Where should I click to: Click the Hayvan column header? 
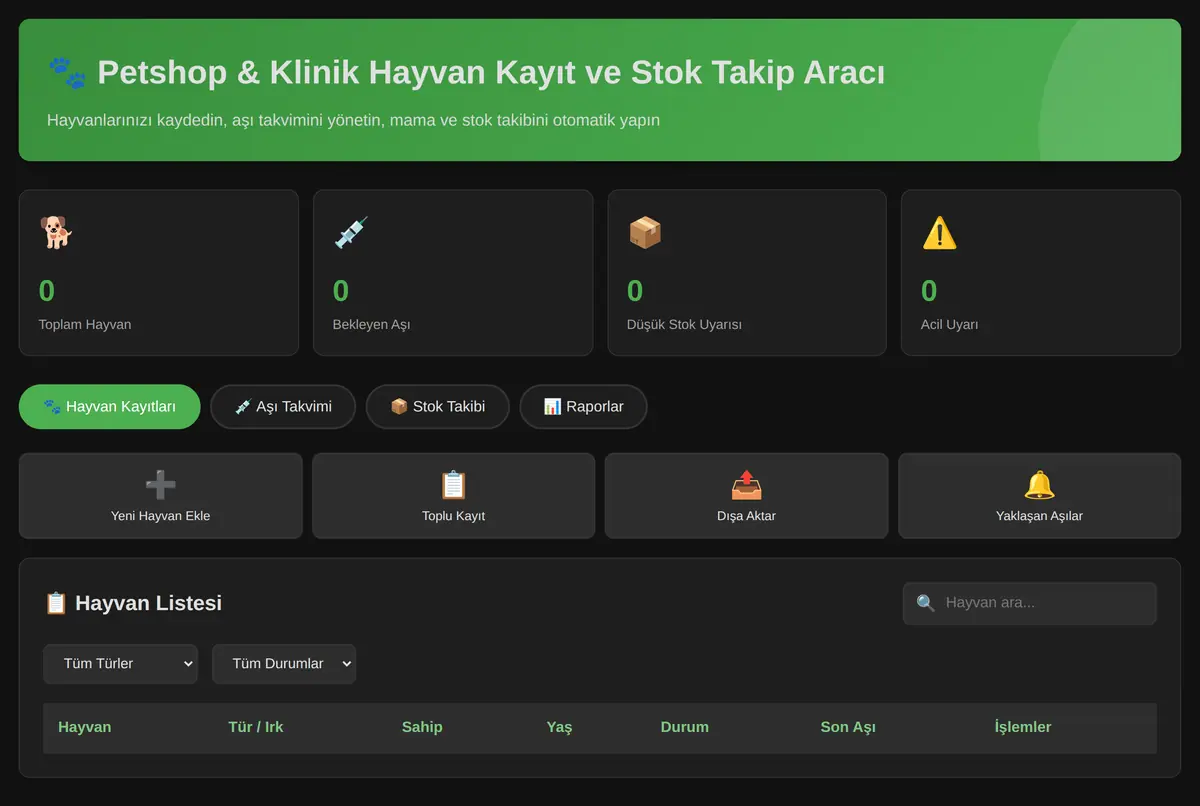tap(85, 727)
